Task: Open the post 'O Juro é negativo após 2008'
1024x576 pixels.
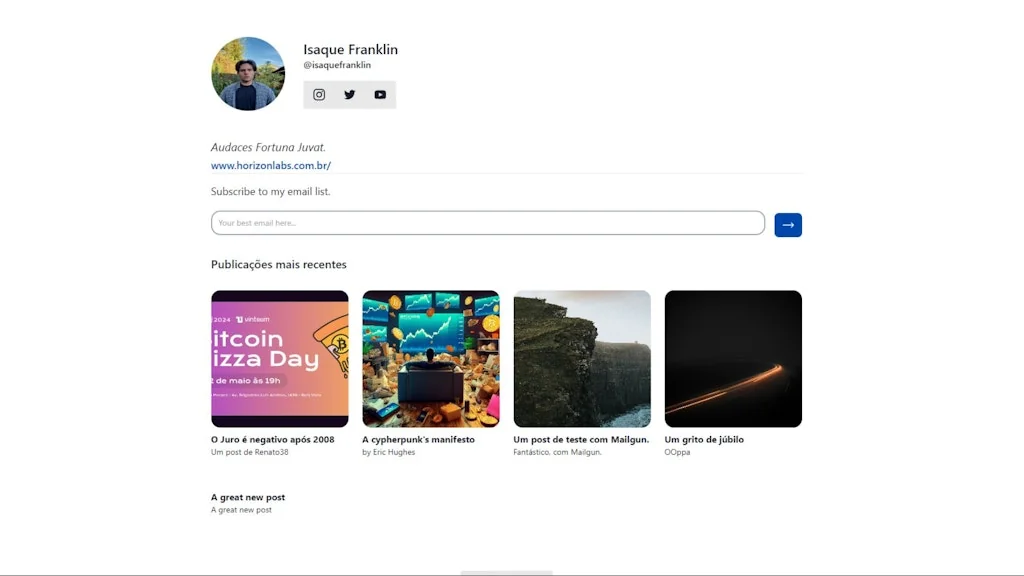Action: [272, 438]
